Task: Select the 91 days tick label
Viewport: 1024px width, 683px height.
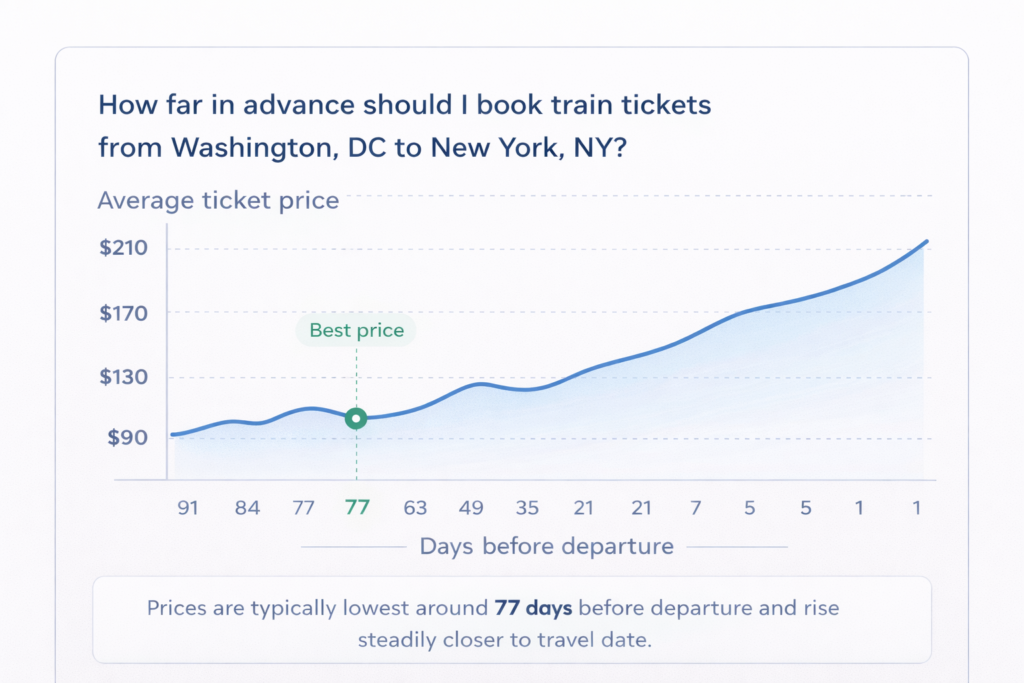Action: (188, 508)
